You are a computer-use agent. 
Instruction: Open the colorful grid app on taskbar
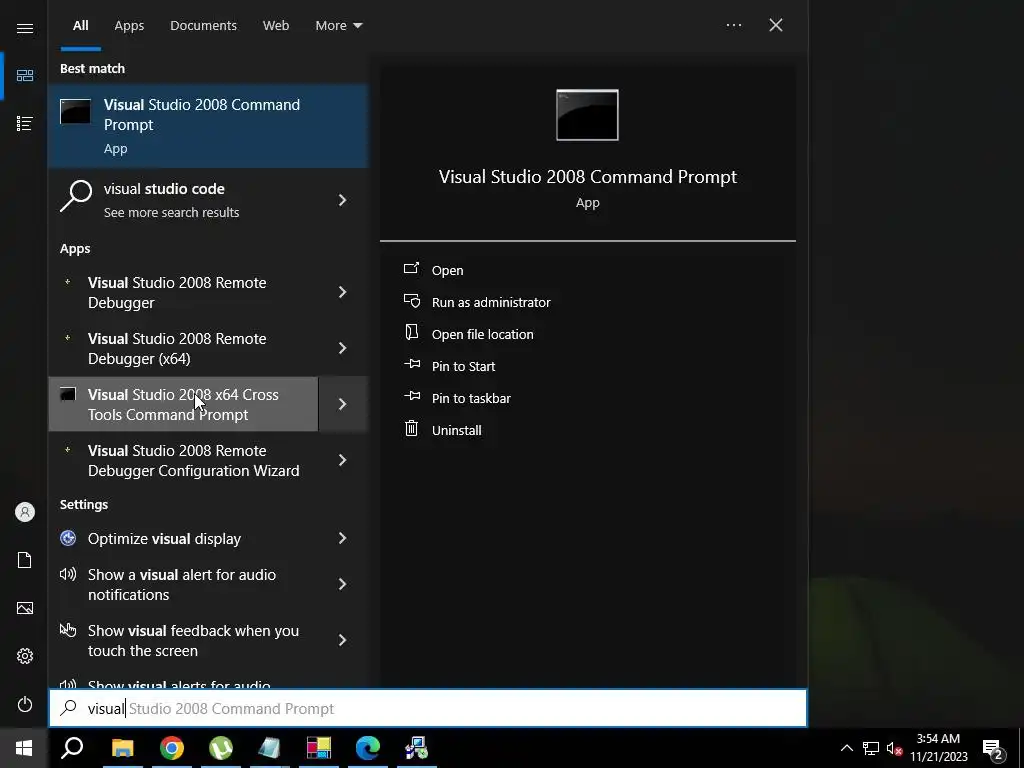[319, 748]
